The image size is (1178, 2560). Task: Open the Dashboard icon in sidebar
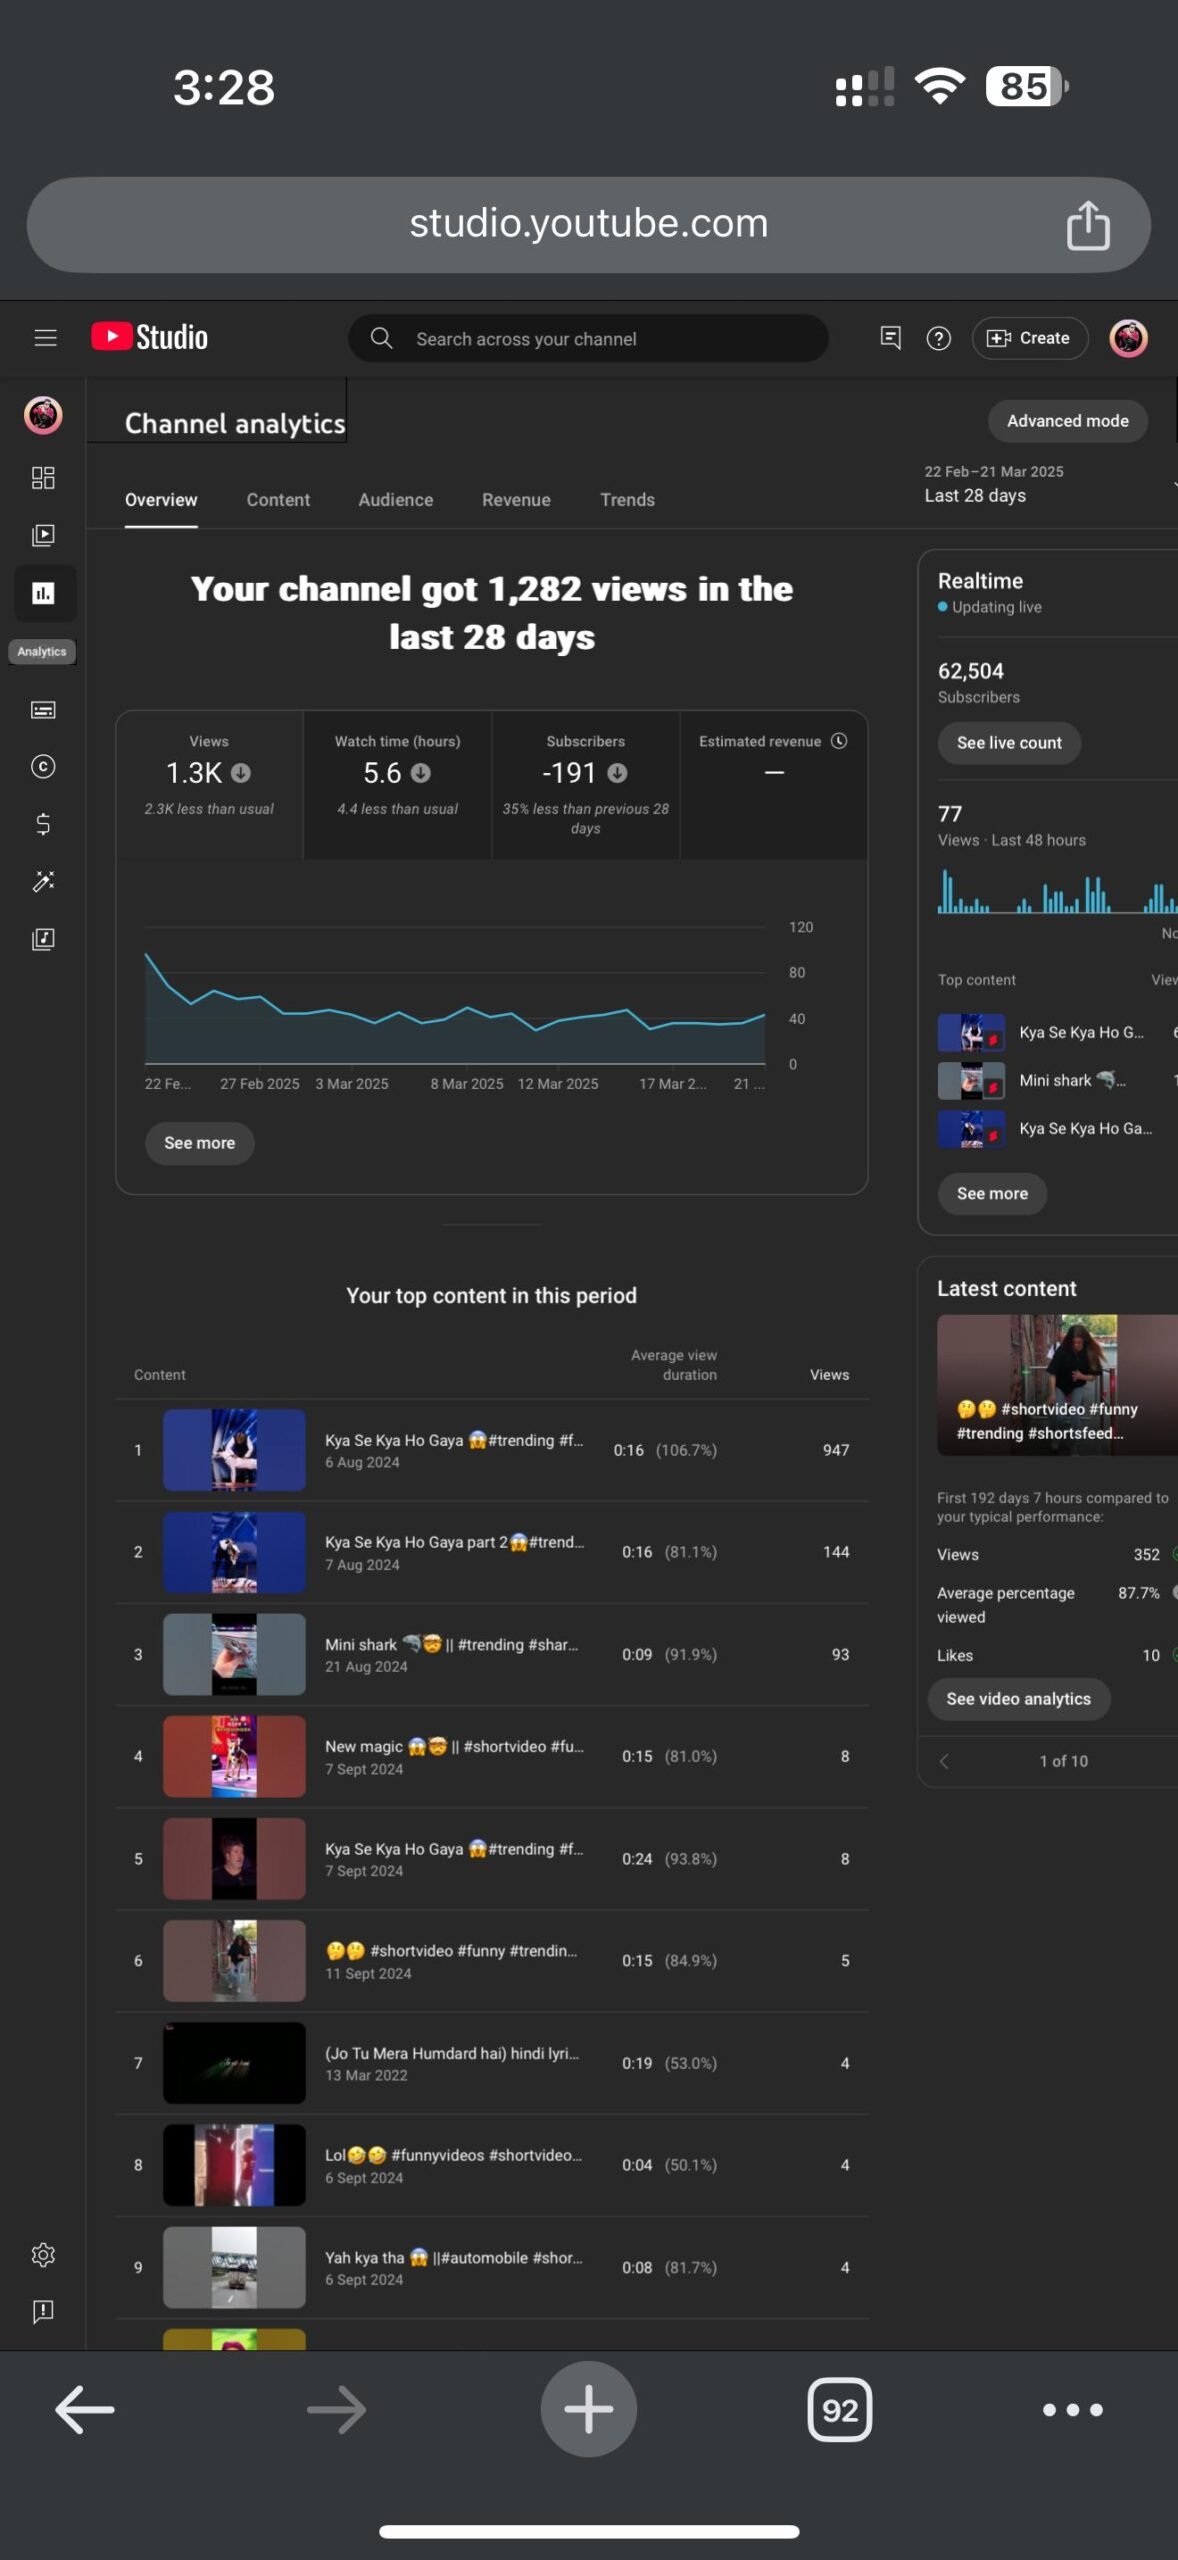(x=43, y=478)
